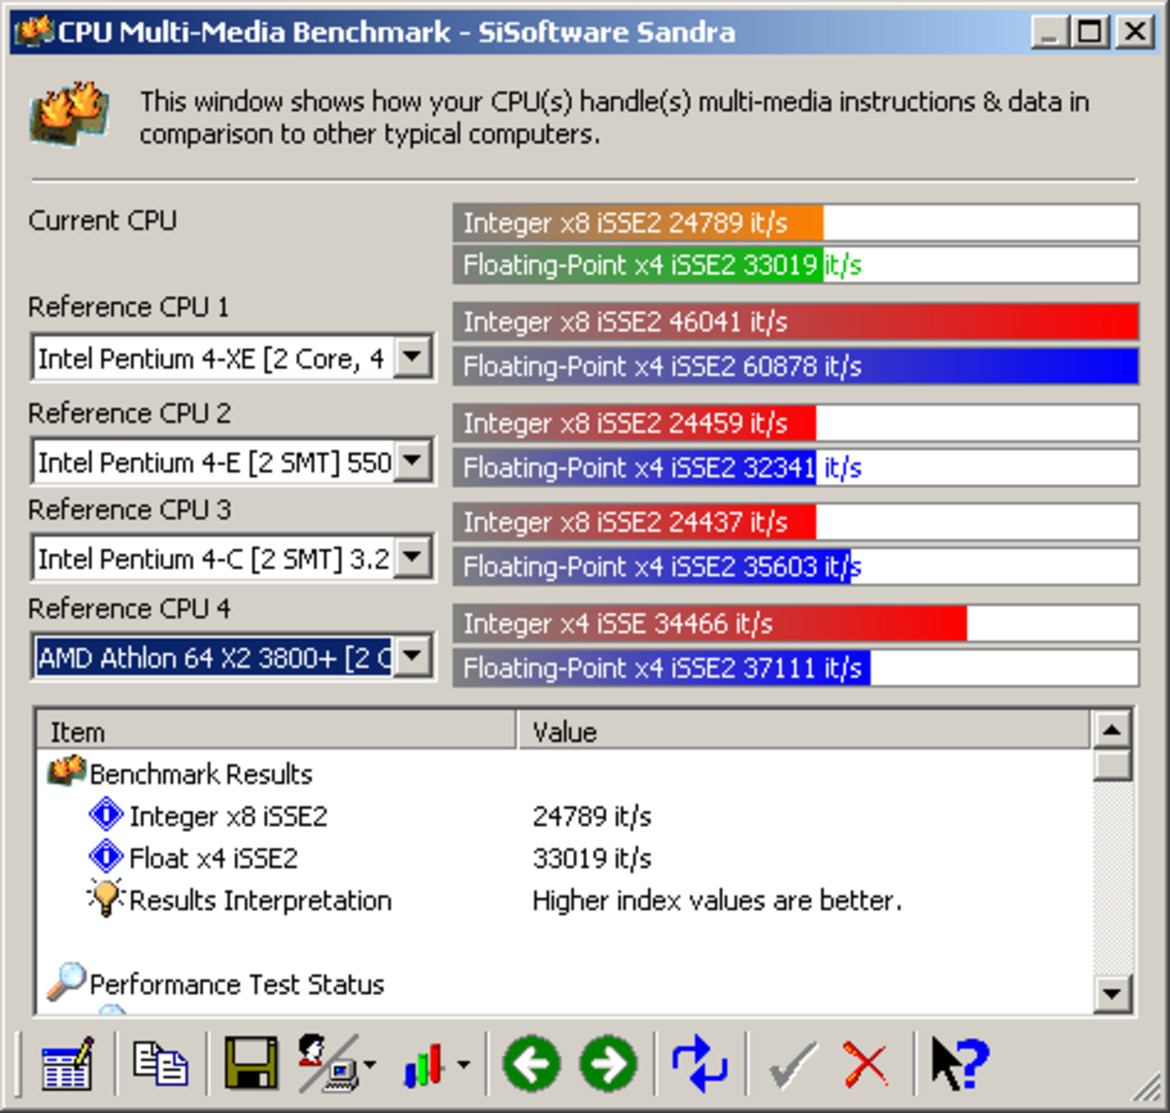Open dropdown arrow next to user/computer icon
The image size is (1170, 1113).
coord(370,1065)
